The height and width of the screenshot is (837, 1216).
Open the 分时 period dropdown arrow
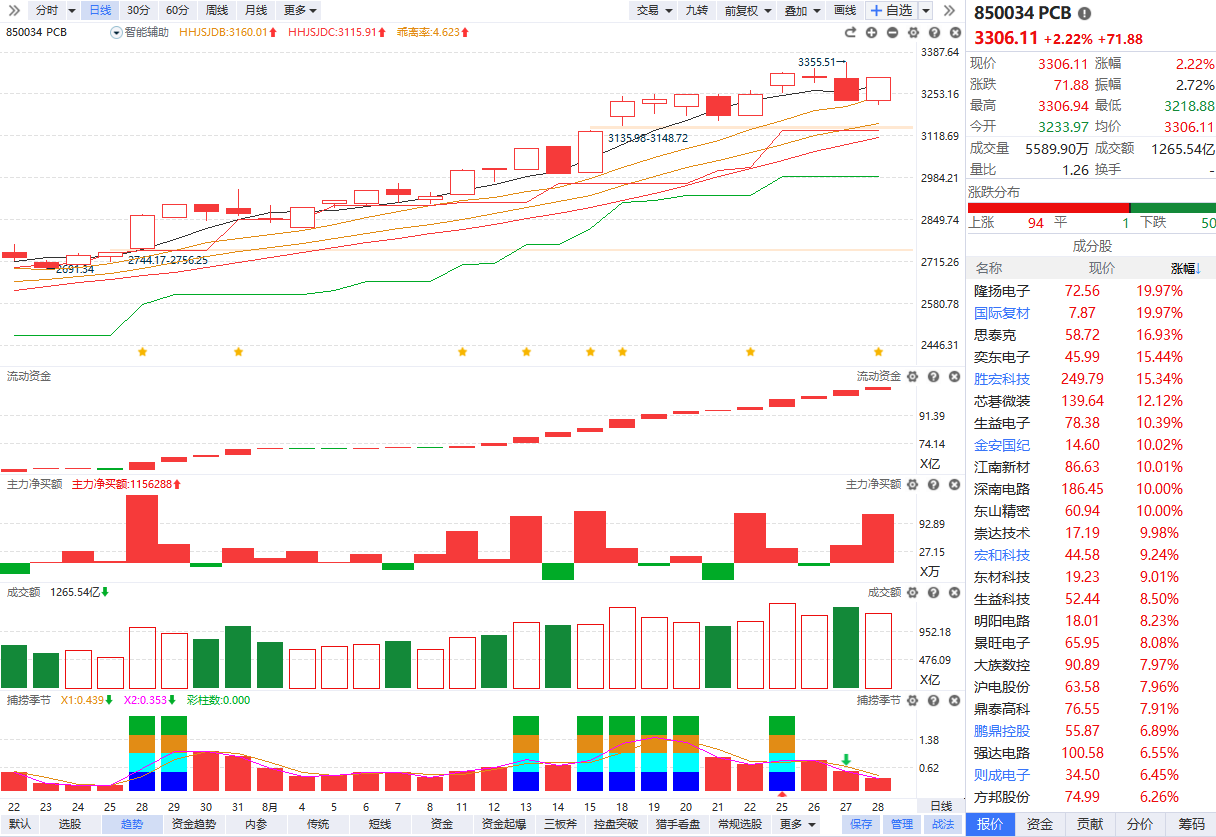point(72,10)
